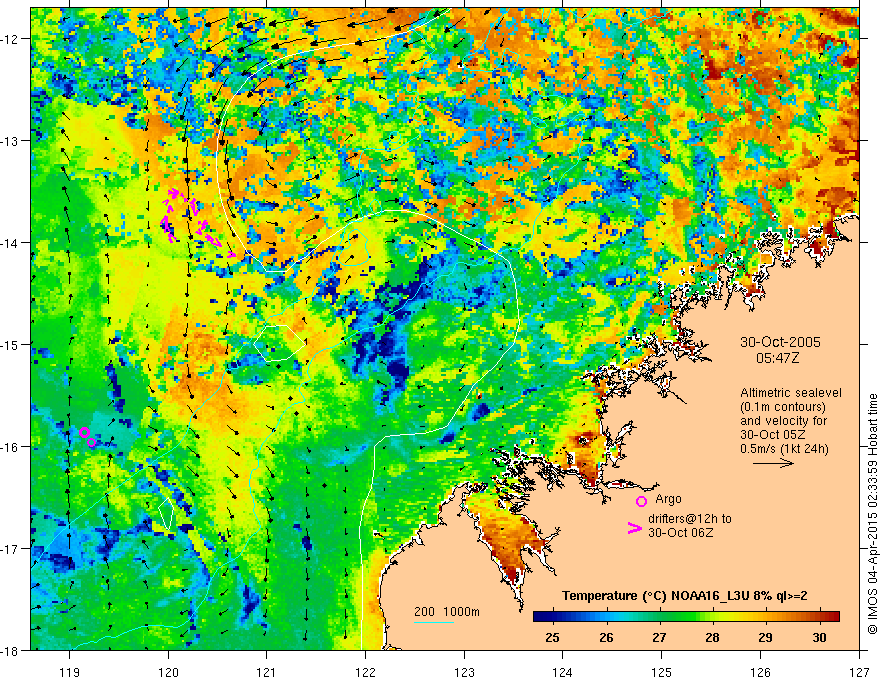This screenshot has height=680, width=880.
Task: Click the velocity scale arrow in legend
Action: [x=773, y=463]
